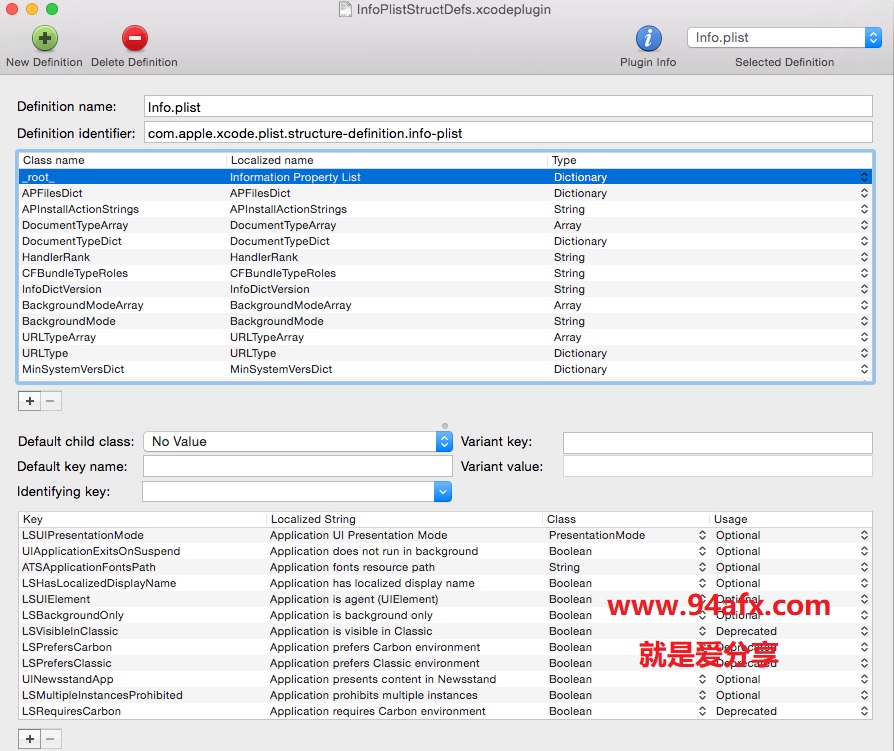Sort by the Key column header
The width and height of the screenshot is (894, 751).
[x=143, y=519]
